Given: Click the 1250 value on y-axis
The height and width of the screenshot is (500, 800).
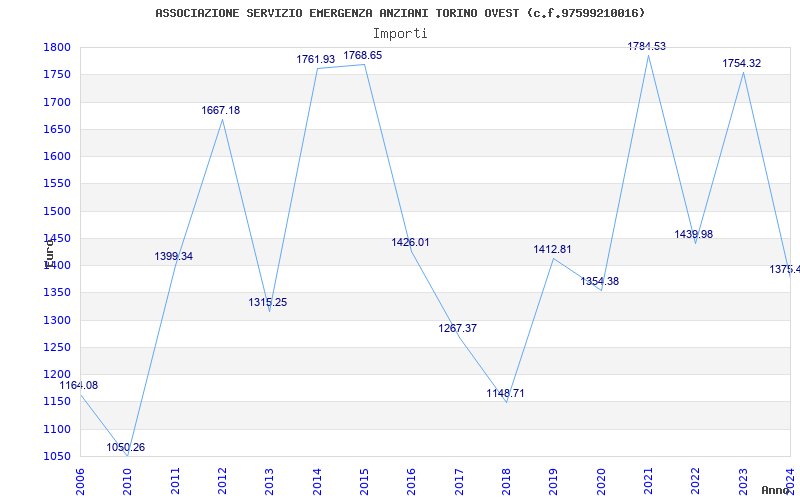Looking at the screenshot, I should 57,347.
